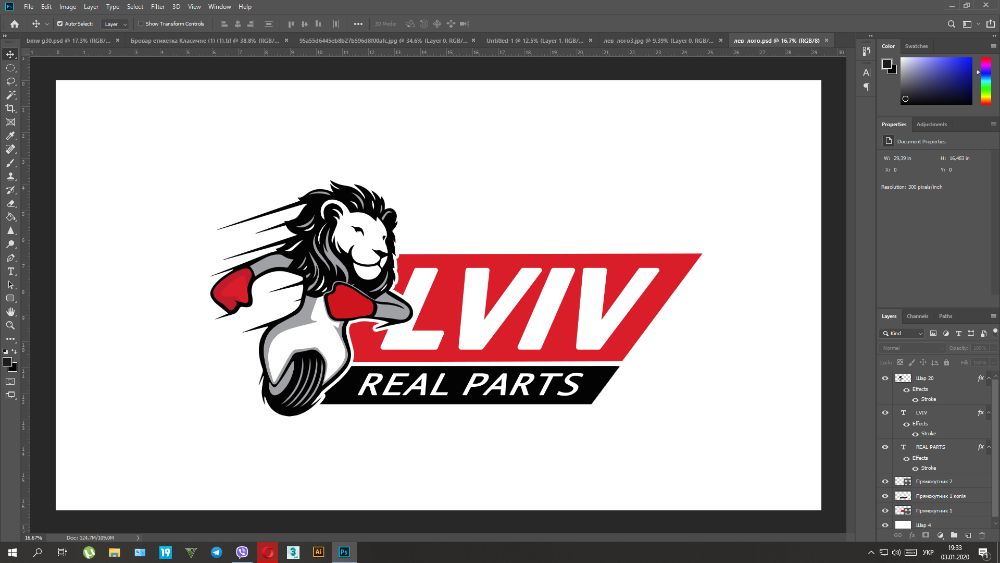This screenshot has height=563, width=1000.
Task: Create a new layer with the icon
Action: (967, 536)
